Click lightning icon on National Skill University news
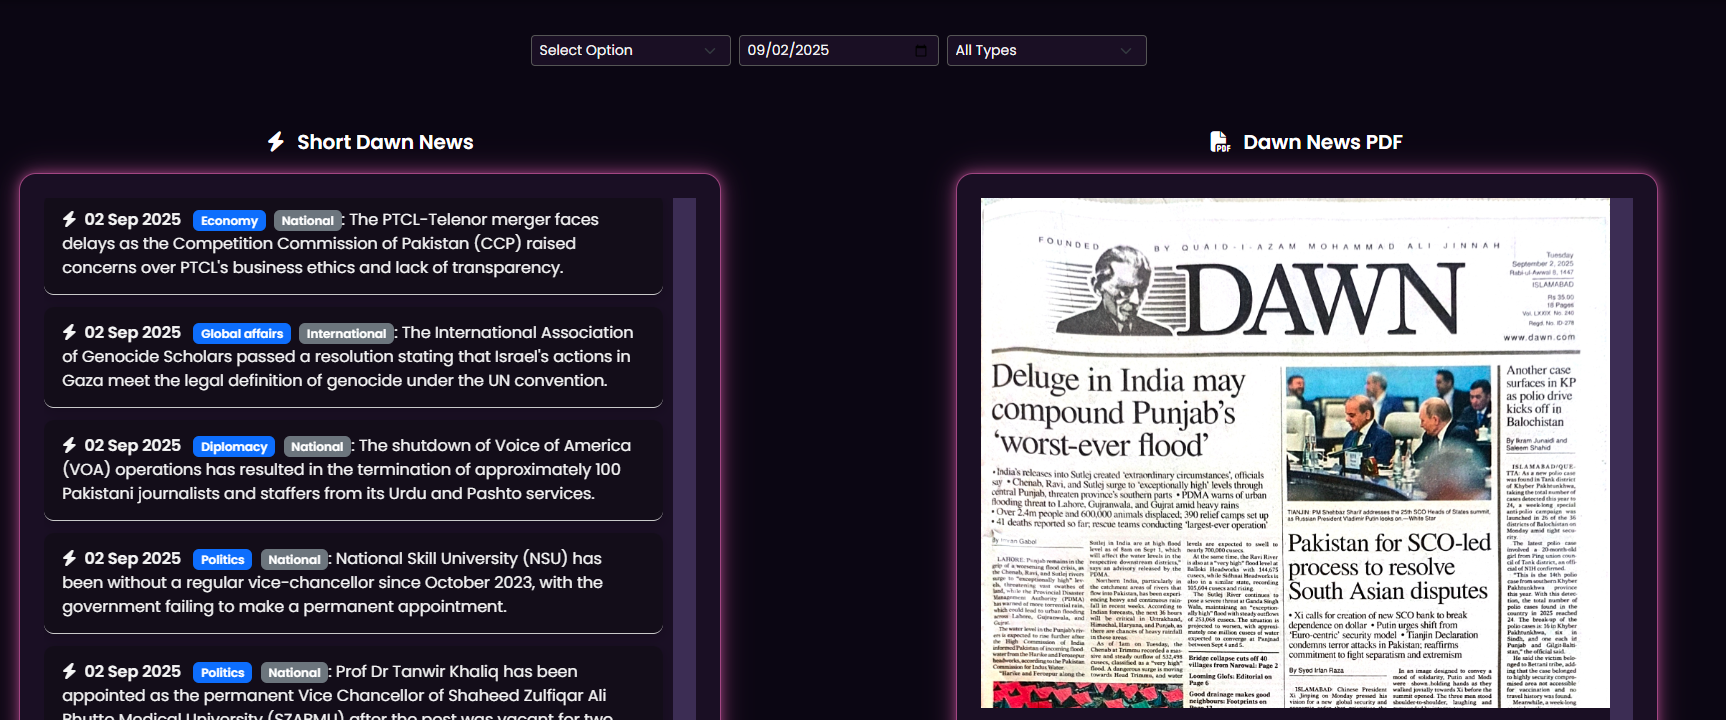The width and height of the screenshot is (1726, 720). (70, 558)
